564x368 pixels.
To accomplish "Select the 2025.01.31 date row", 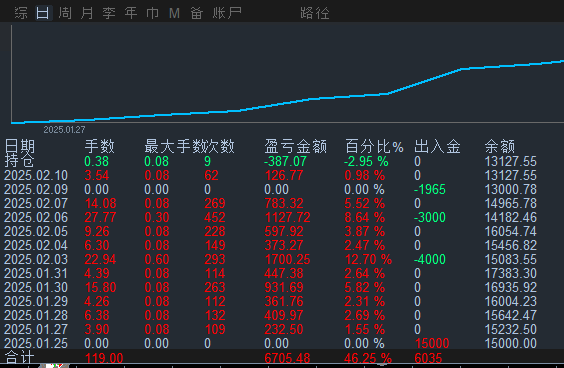I will [x=36, y=274].
